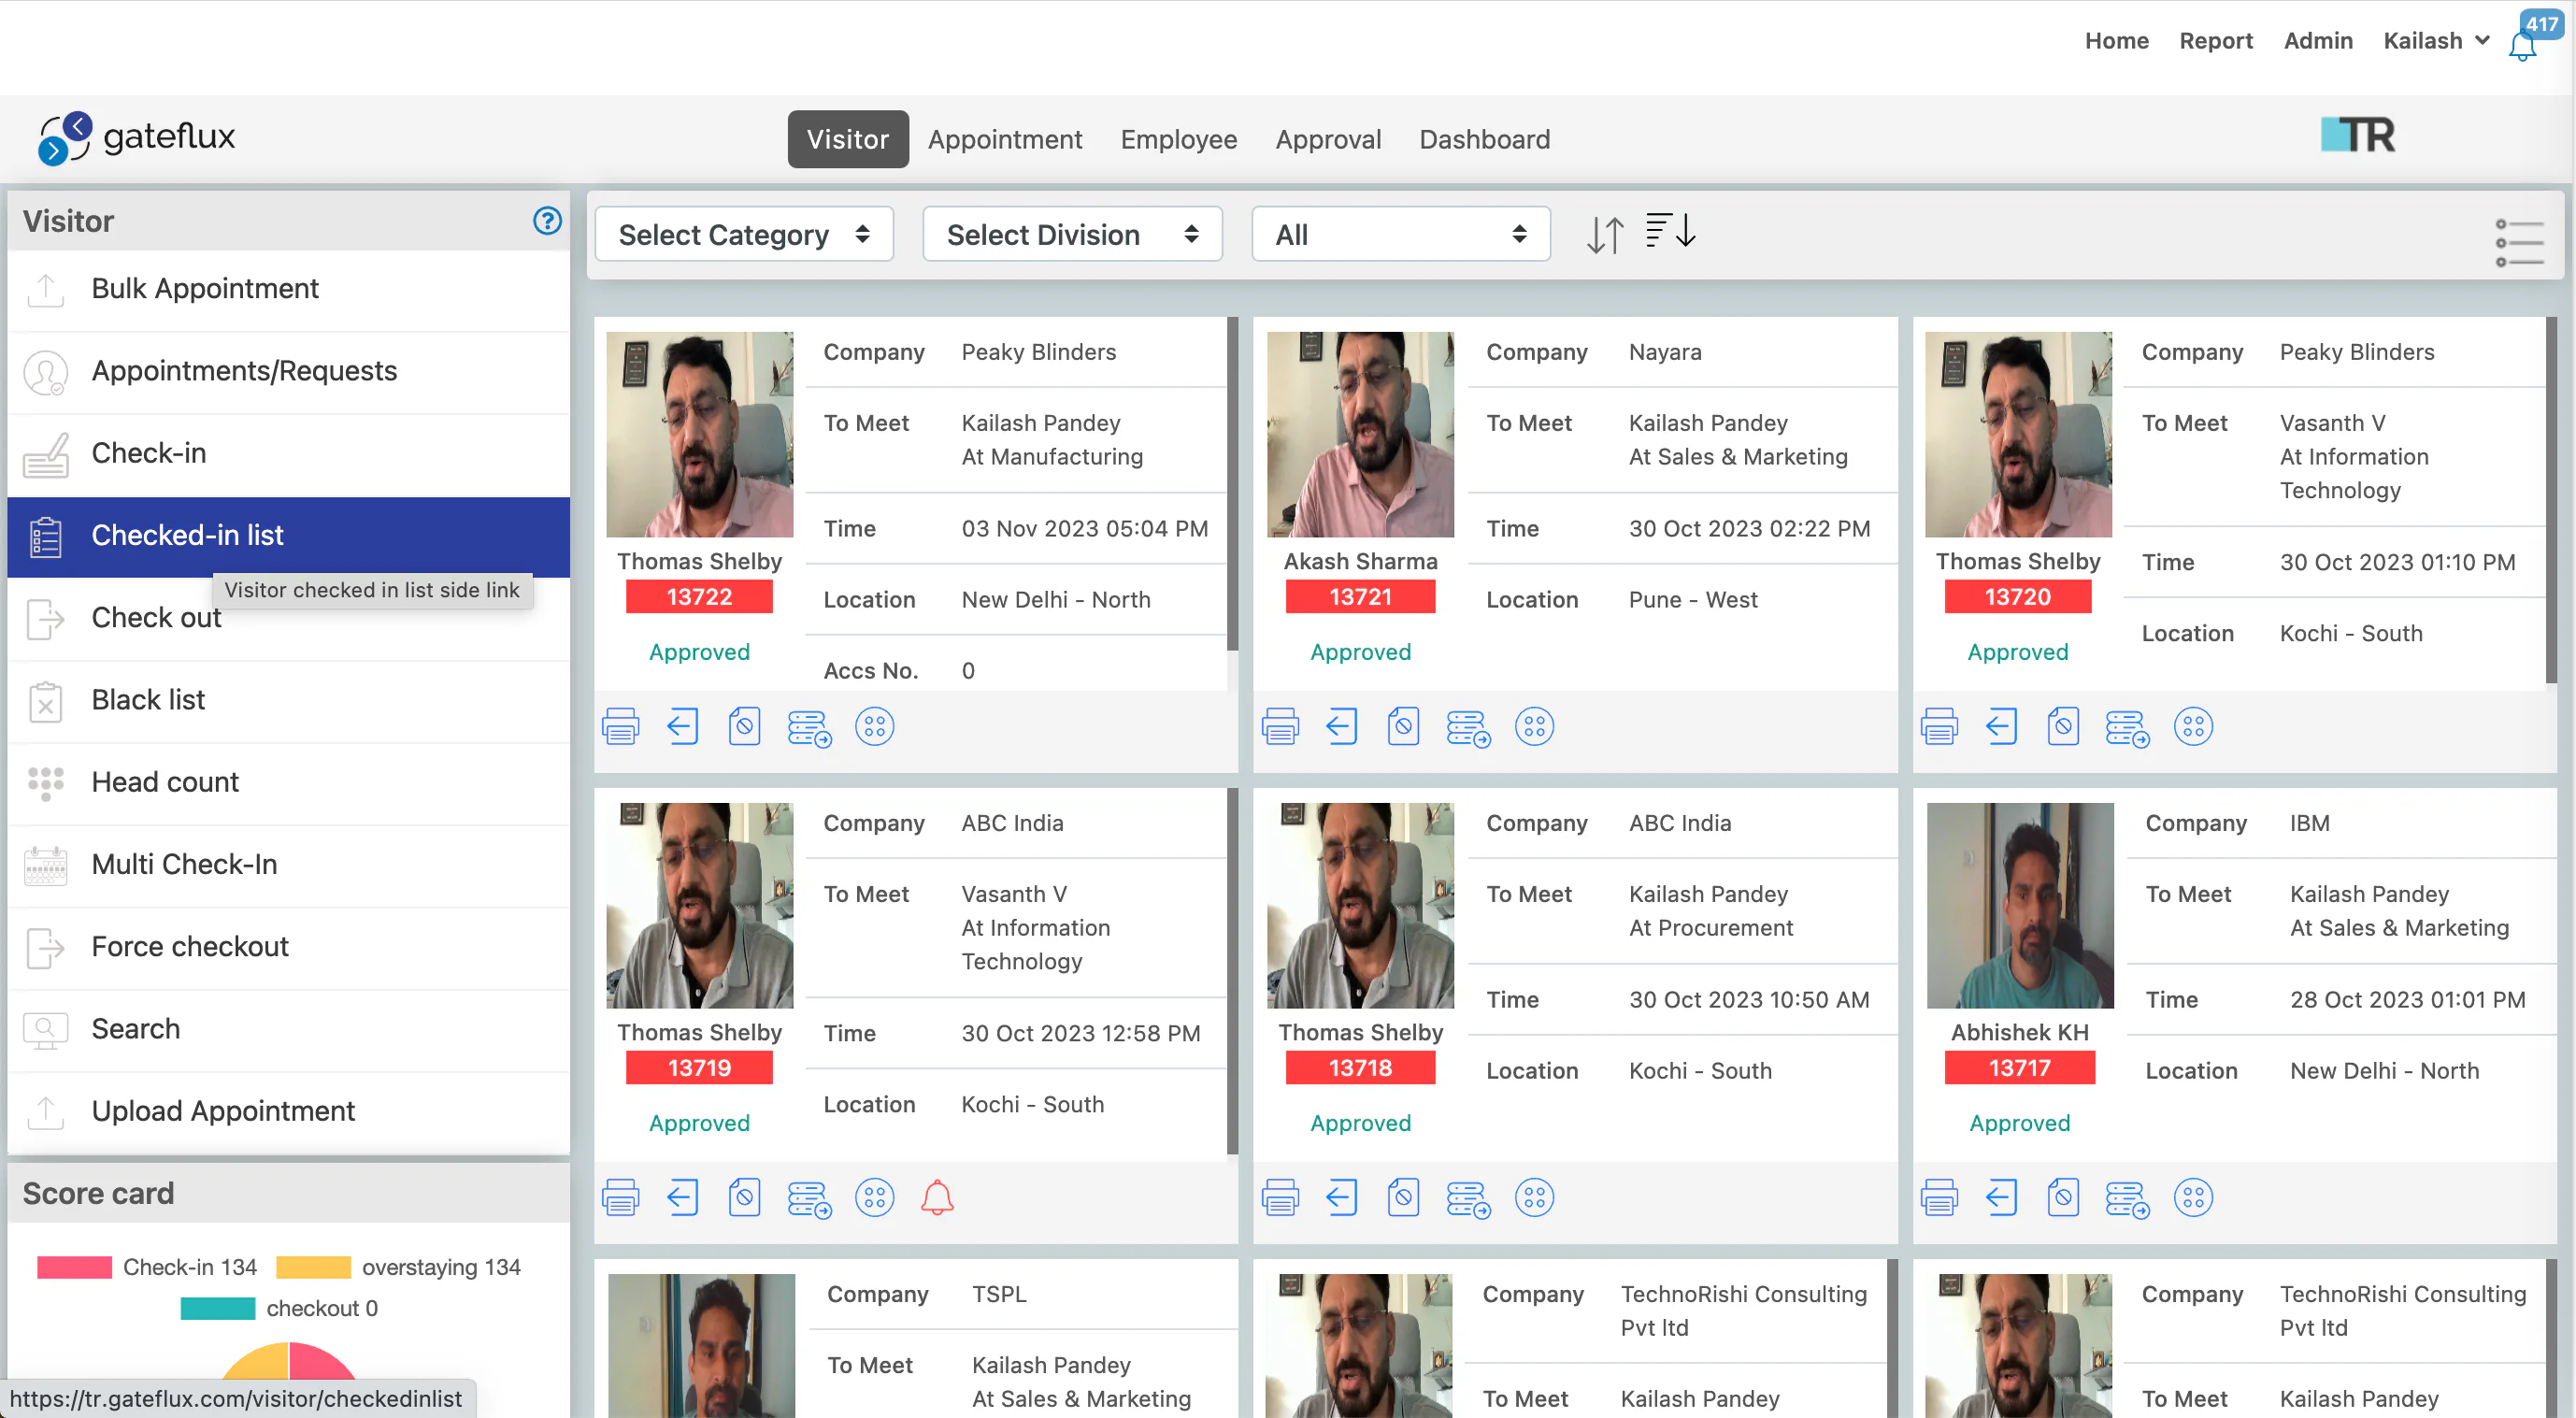
Task: Click the ascending/descending sort arrows icon
Action: 1605,235
